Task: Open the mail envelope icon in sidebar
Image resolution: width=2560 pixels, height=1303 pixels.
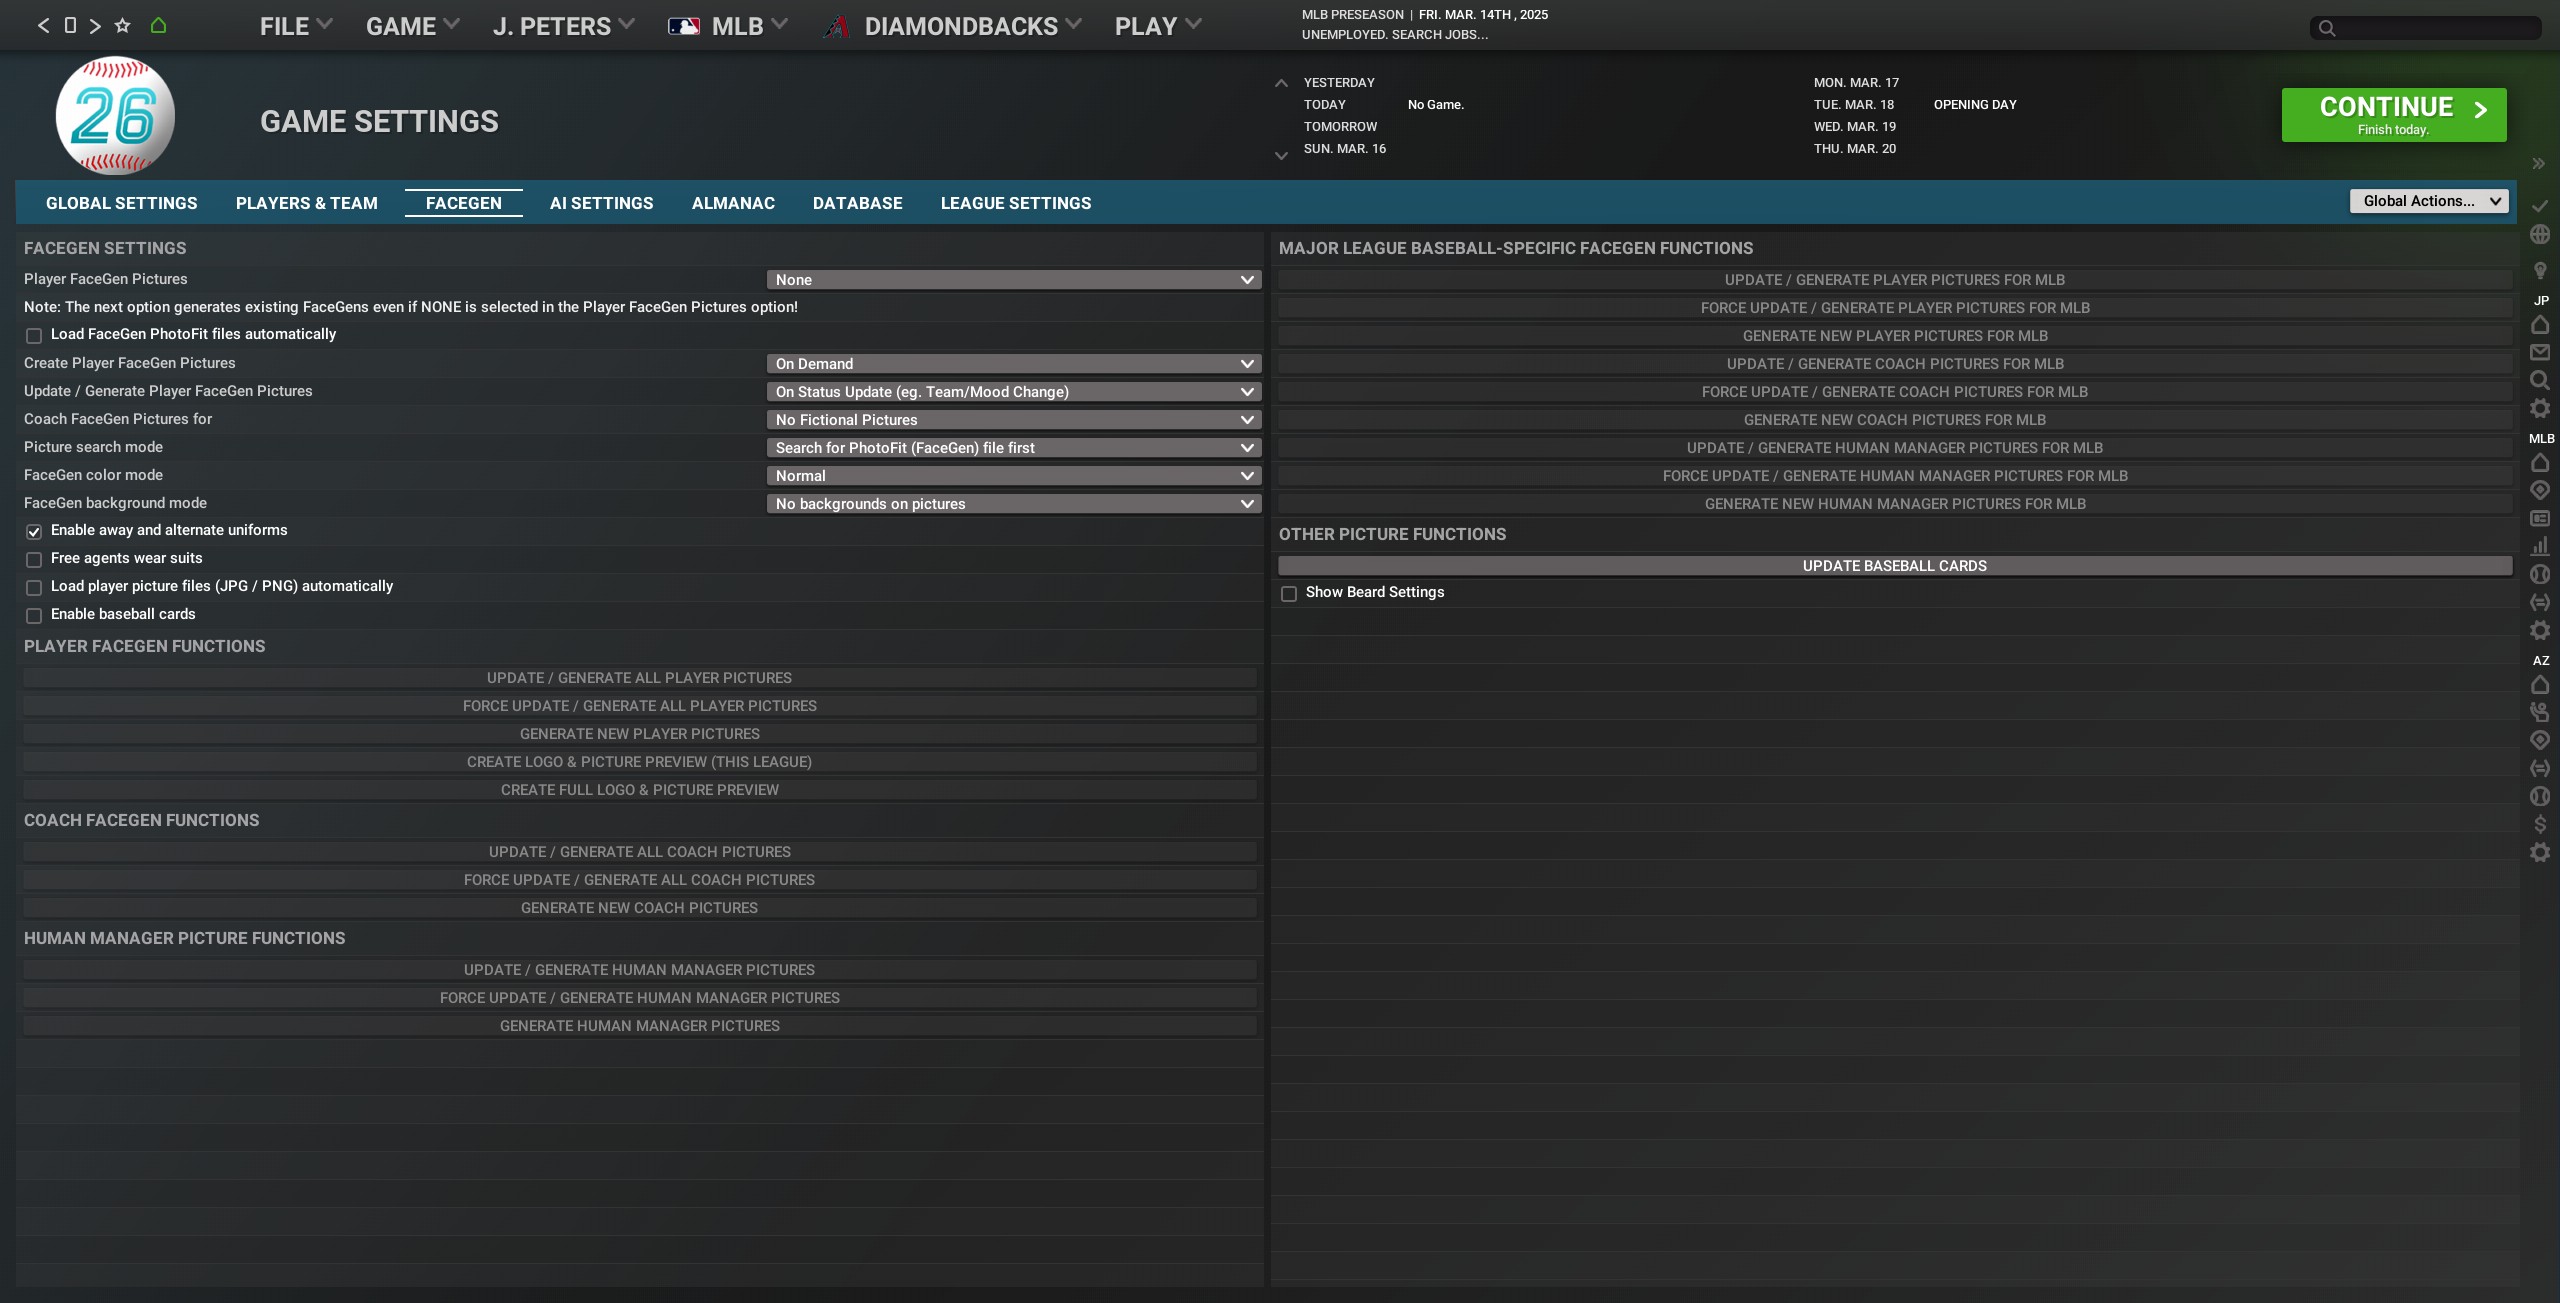Action: (2539, 353)
